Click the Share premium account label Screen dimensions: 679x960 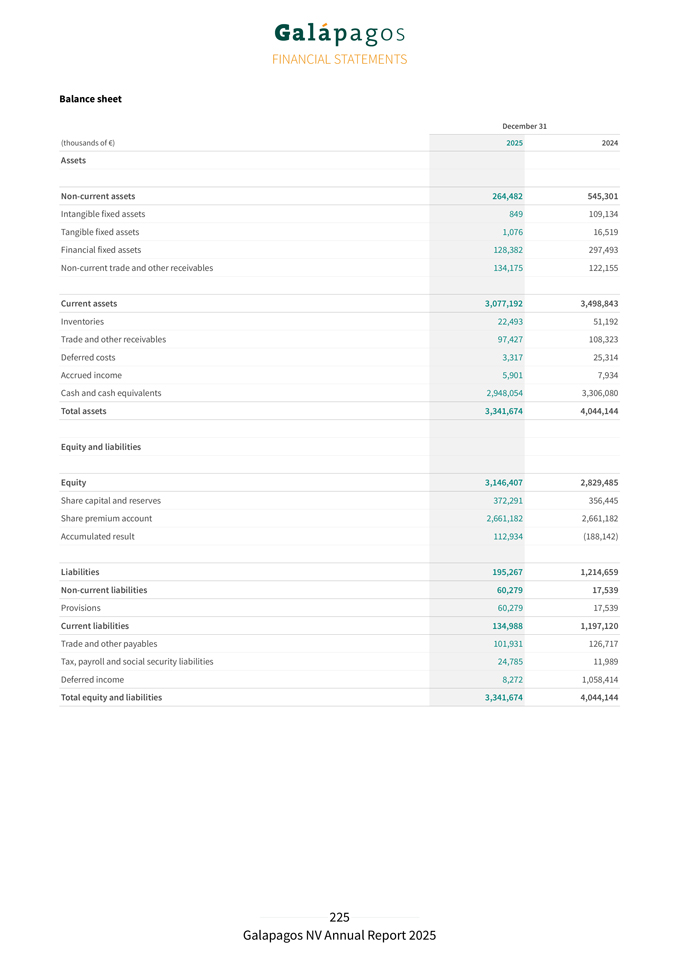106,518
